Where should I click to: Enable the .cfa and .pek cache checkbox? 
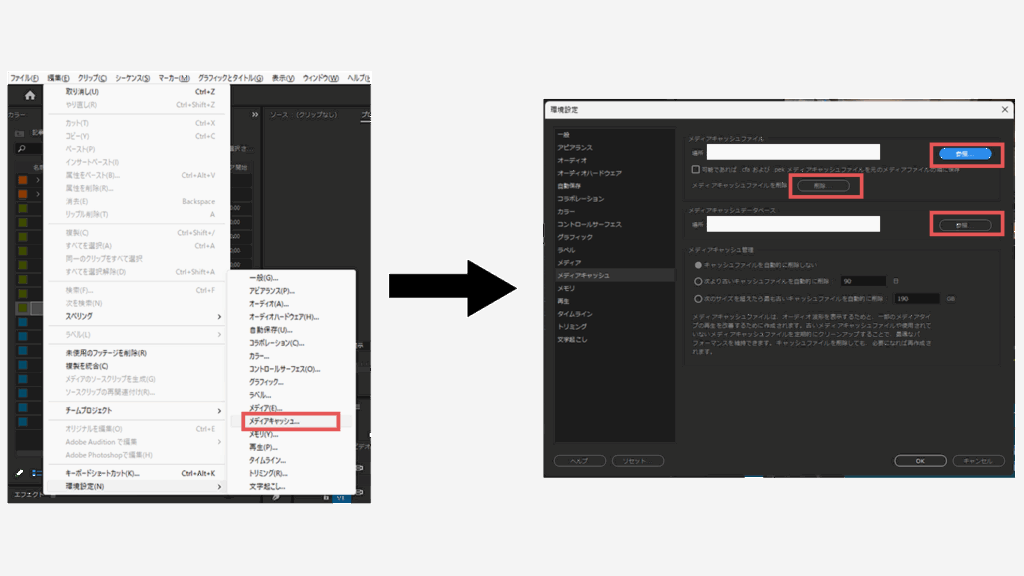[x=696, y=170]
